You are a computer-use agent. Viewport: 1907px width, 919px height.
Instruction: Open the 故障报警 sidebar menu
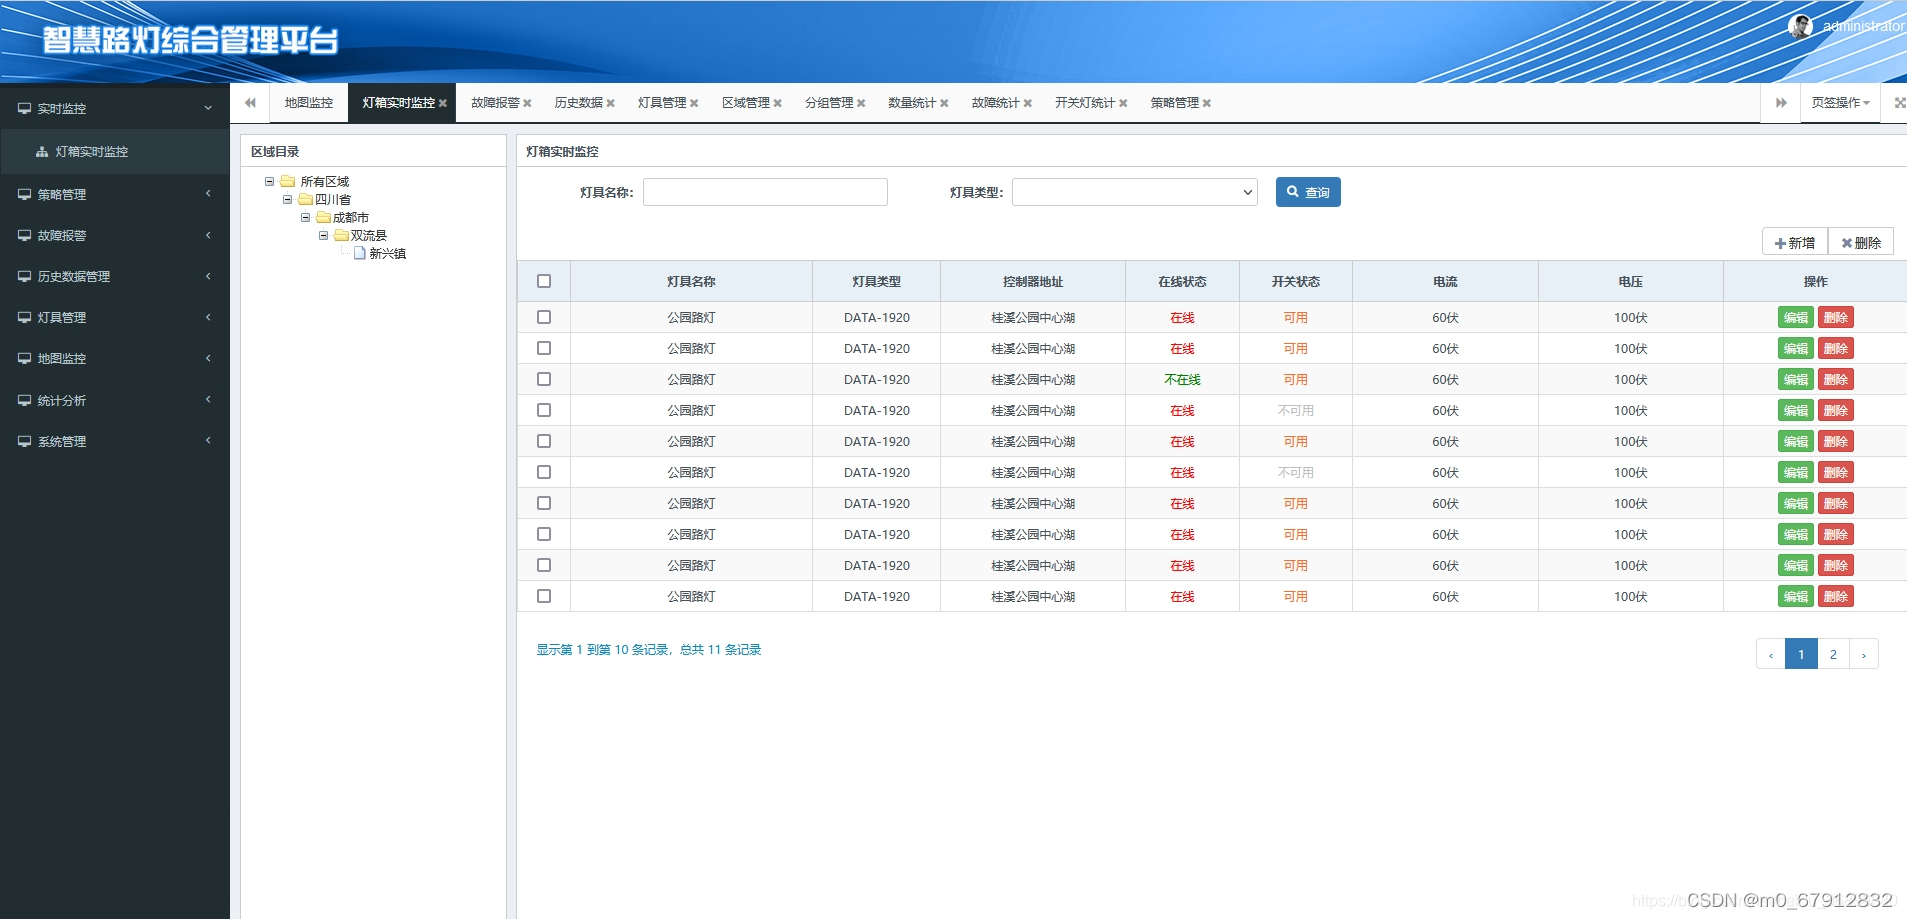tap(115, 235)
